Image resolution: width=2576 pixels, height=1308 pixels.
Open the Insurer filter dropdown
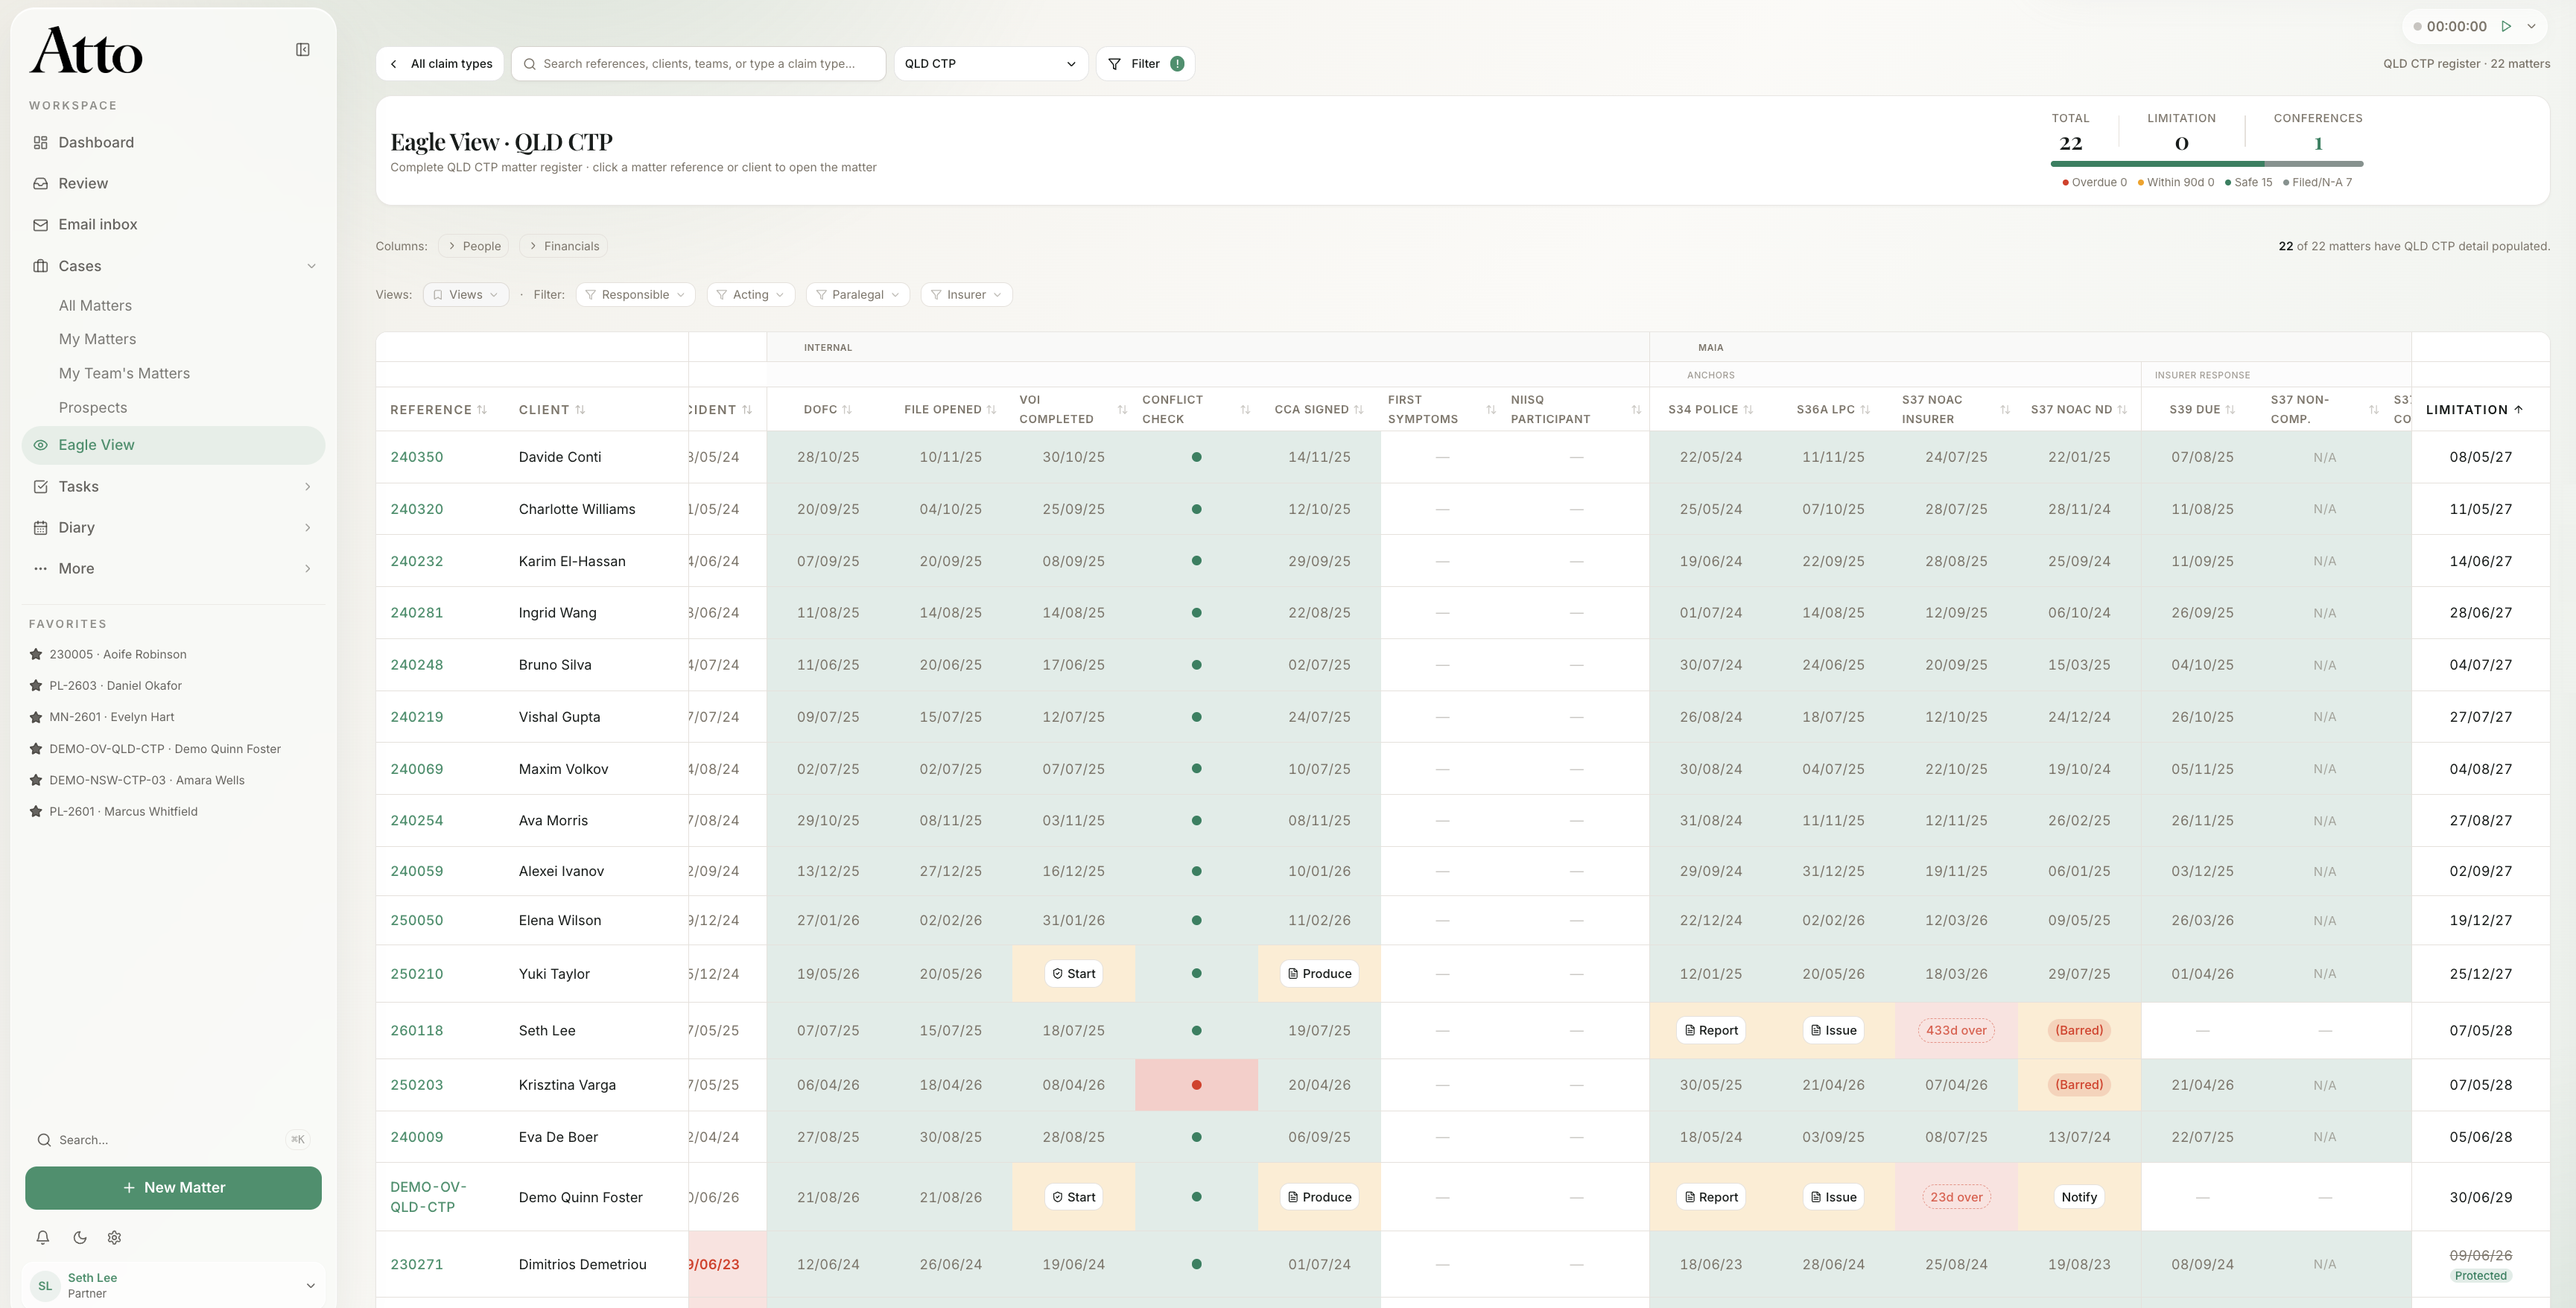966,295
